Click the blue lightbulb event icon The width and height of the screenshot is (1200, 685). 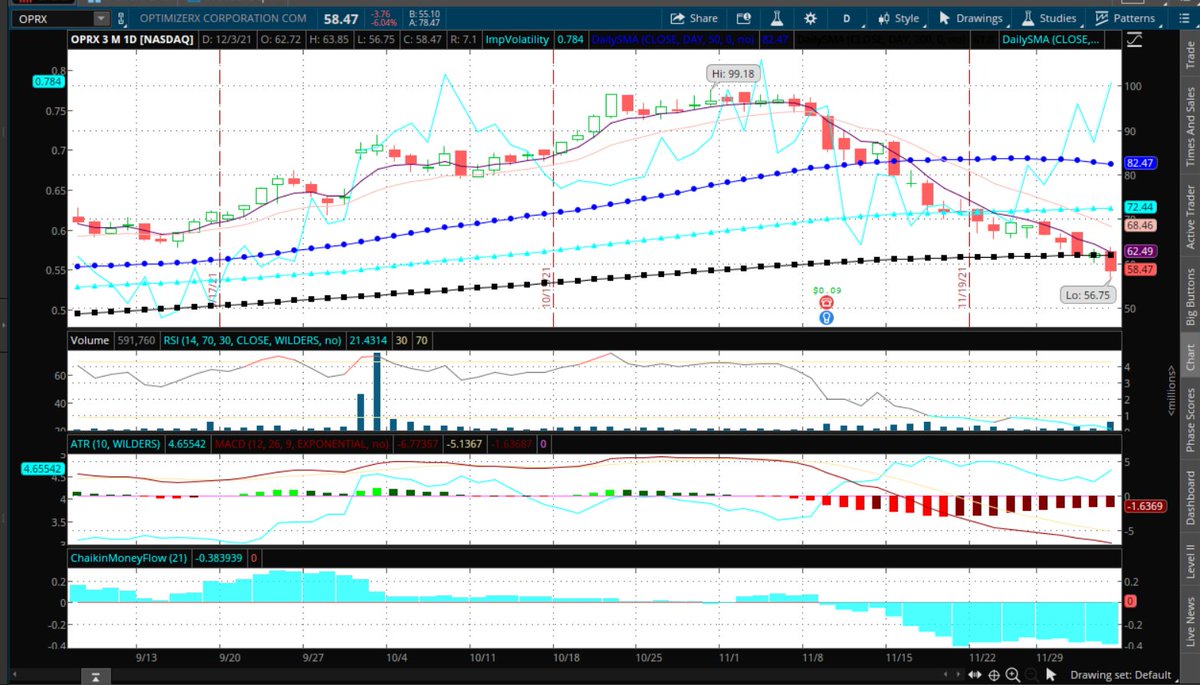click(826, 317)
